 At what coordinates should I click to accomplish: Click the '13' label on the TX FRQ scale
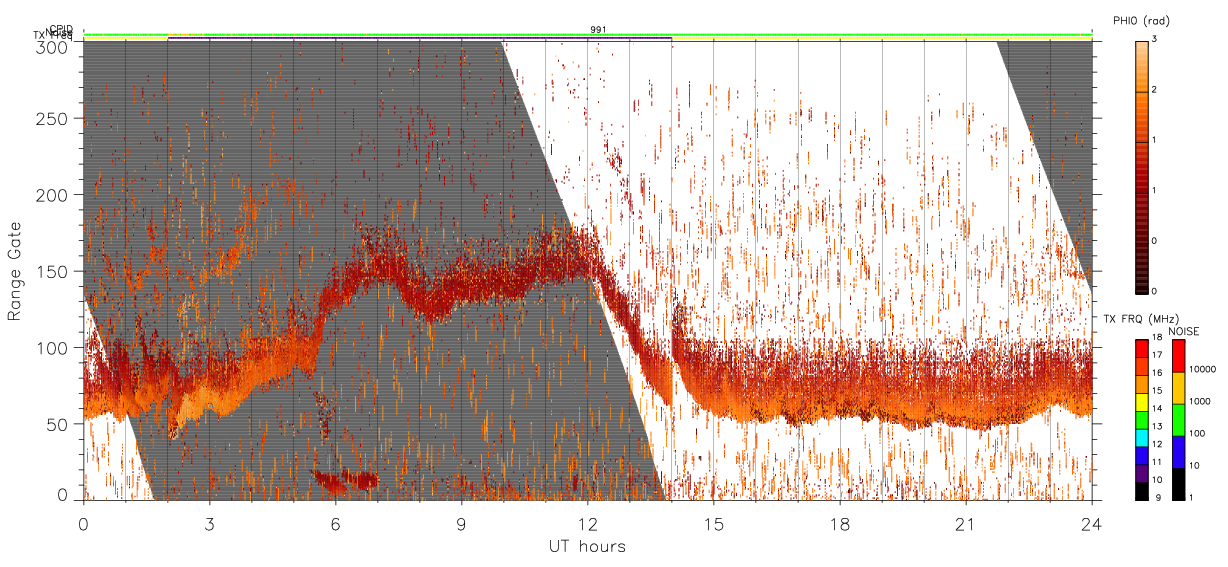click(x=1157, y=426)
